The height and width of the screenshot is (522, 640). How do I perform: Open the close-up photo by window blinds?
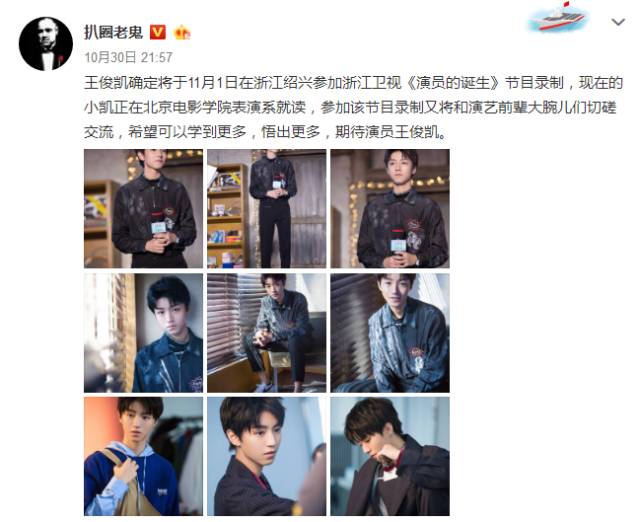(x=143, y=333)
